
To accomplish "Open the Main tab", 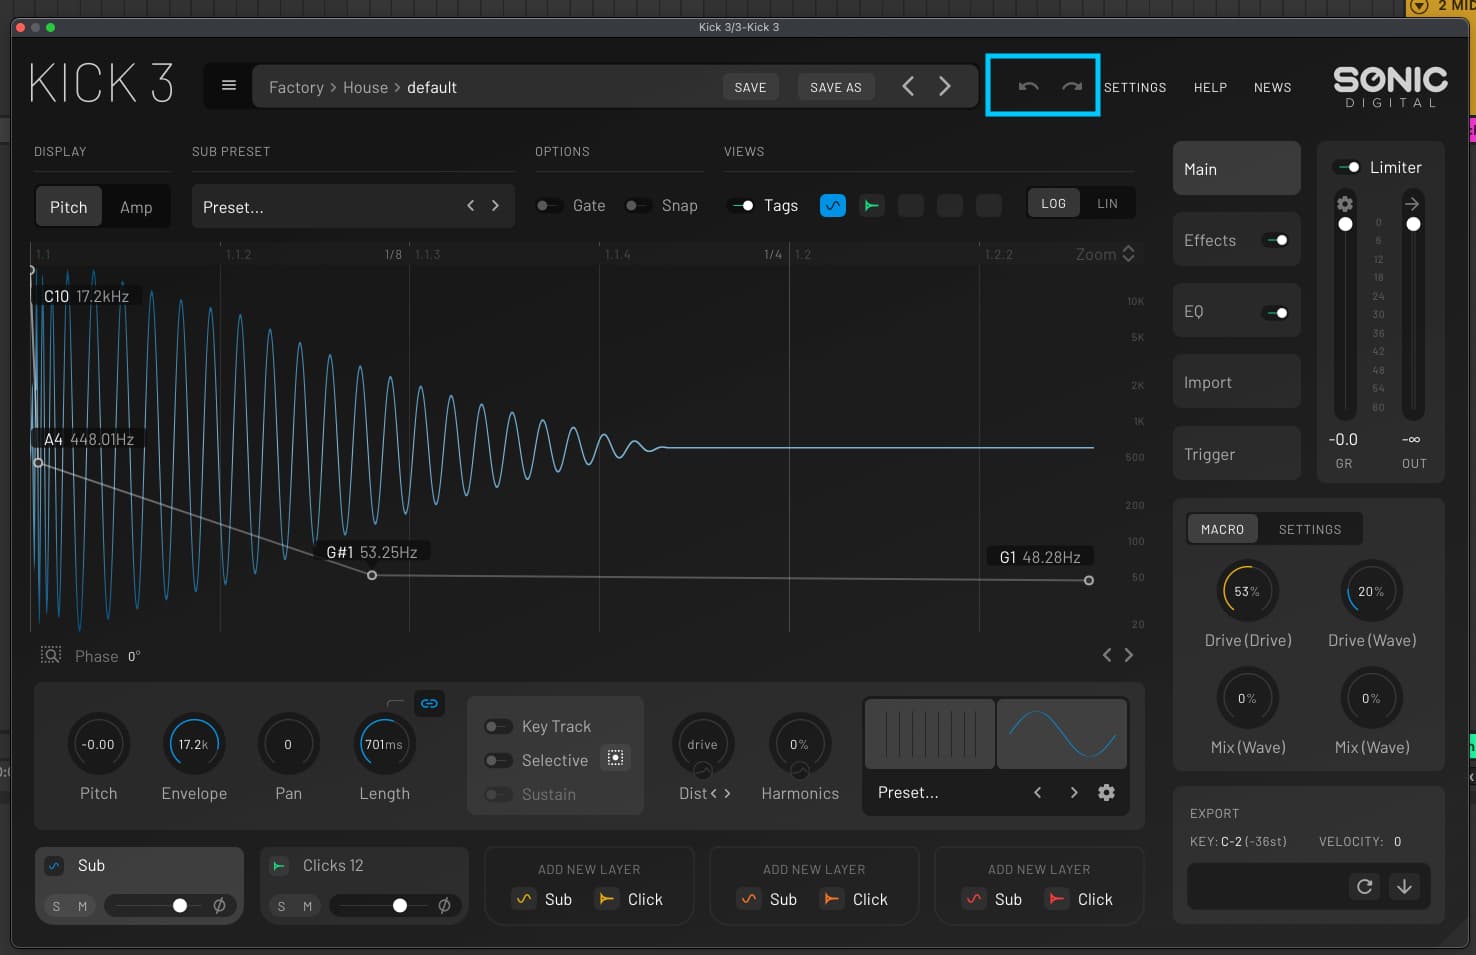I will click(1236, 169).
